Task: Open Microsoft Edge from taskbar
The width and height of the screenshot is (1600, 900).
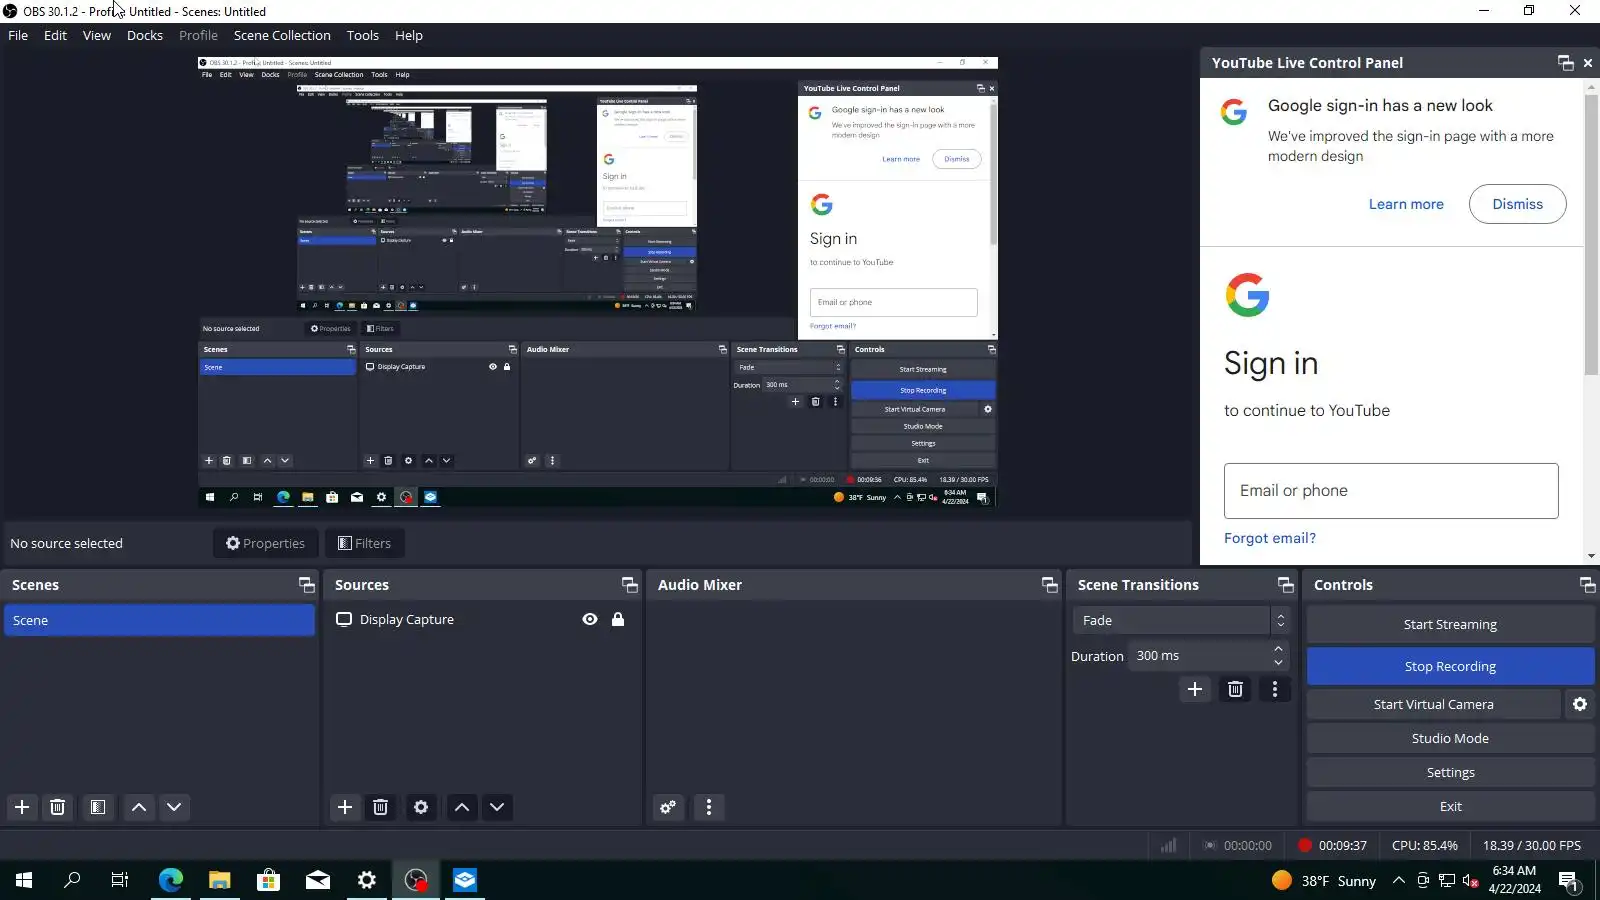Action: click(x=171, y=880)
